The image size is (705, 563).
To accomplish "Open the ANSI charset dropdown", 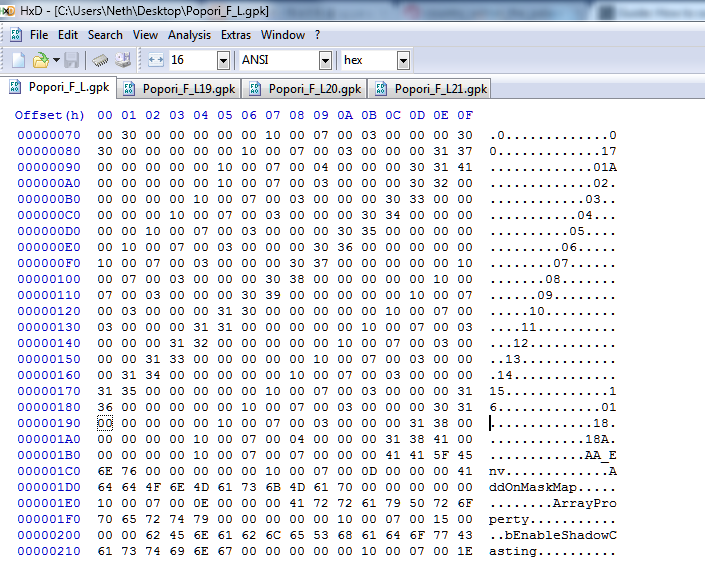I will [326, 61].
